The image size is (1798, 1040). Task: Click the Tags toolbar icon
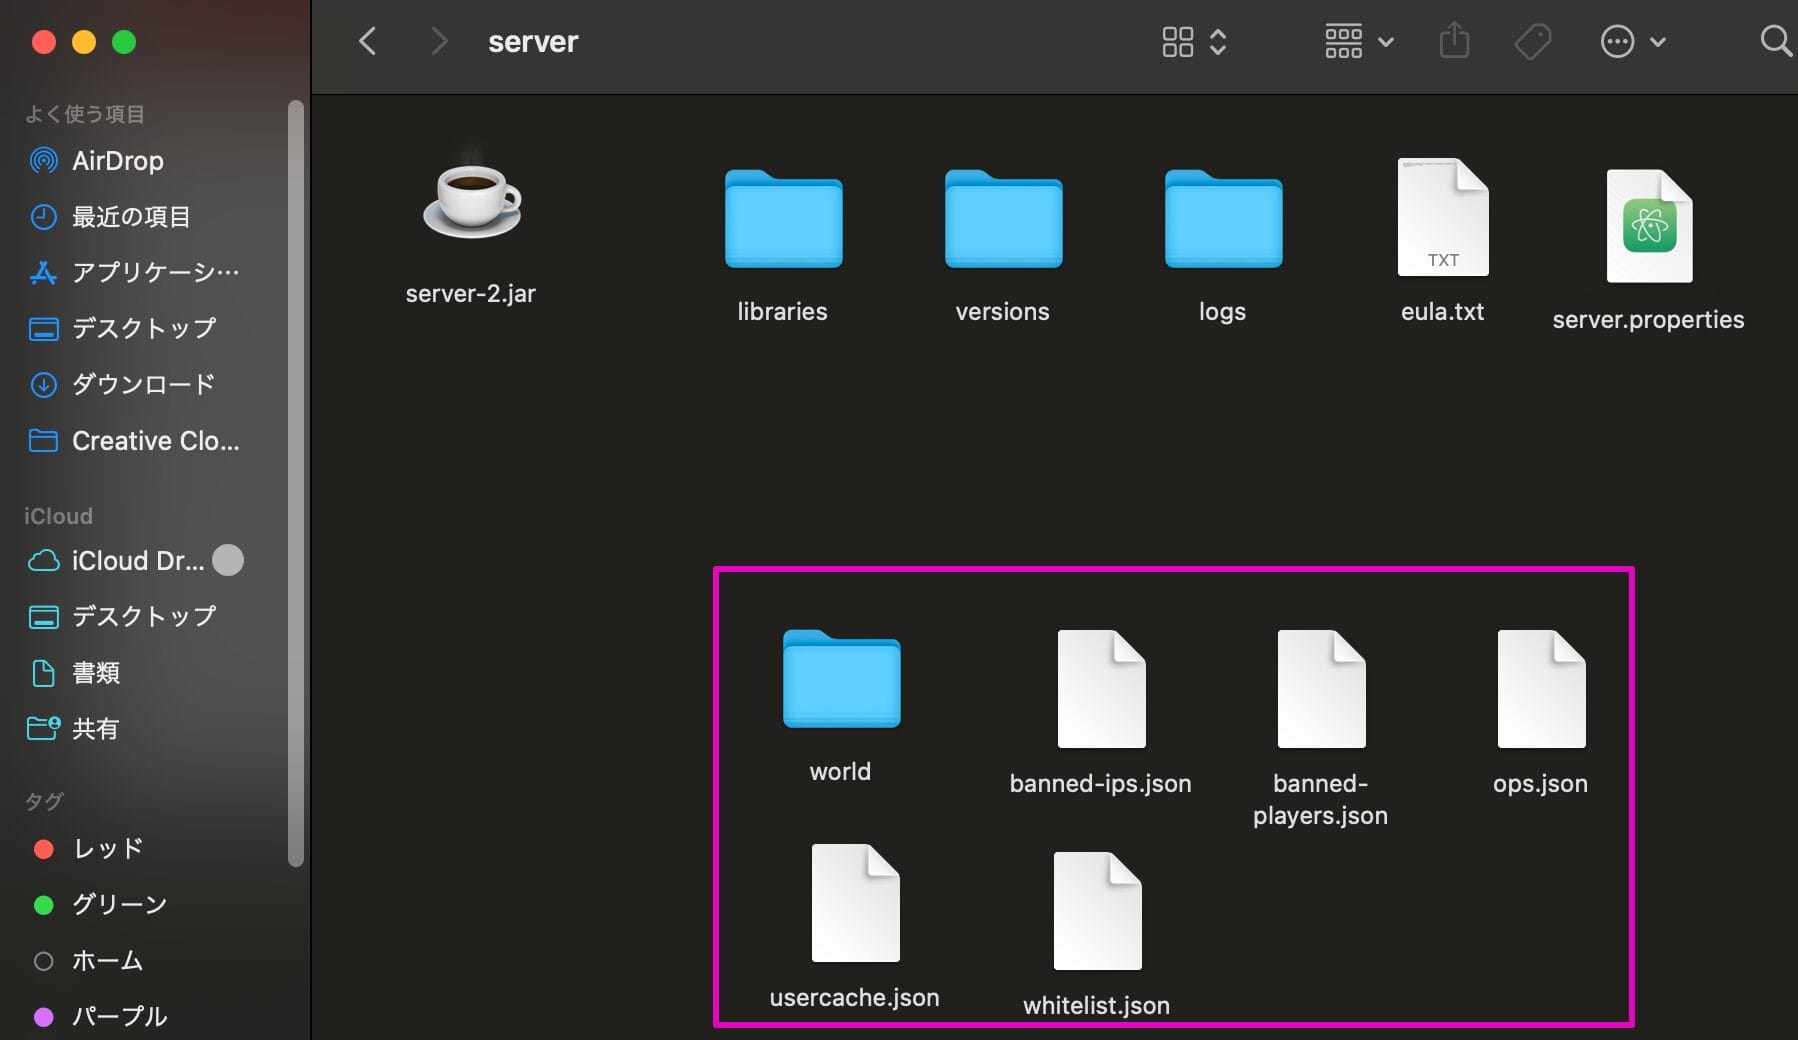pyautogui.click(x=1532, y=42)
